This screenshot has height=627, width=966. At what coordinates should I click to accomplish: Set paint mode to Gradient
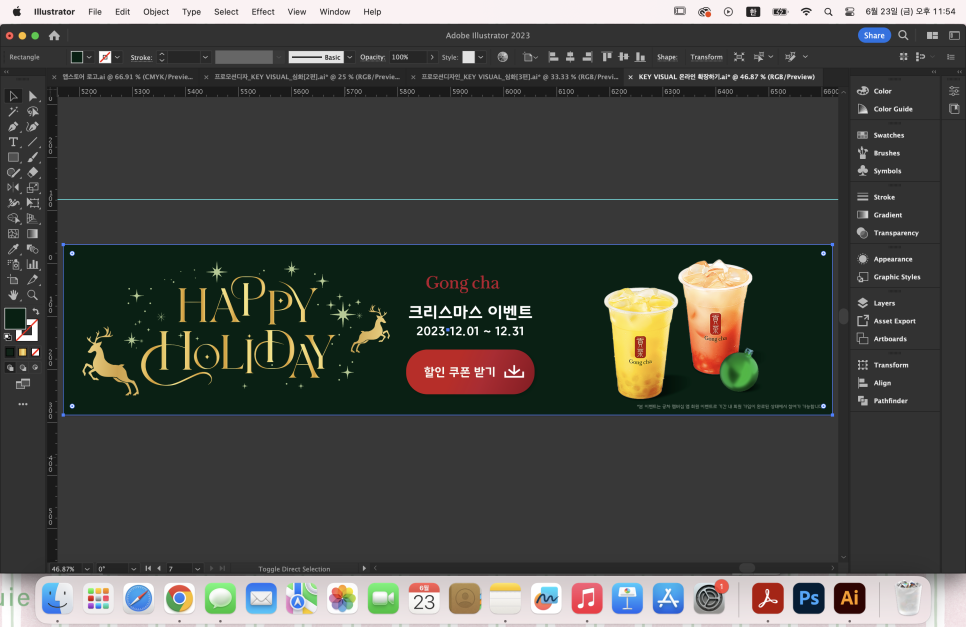23,352
